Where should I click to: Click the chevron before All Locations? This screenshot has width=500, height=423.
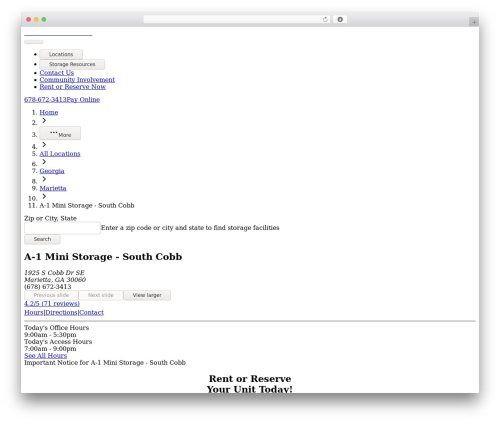[x=44, y=144]
